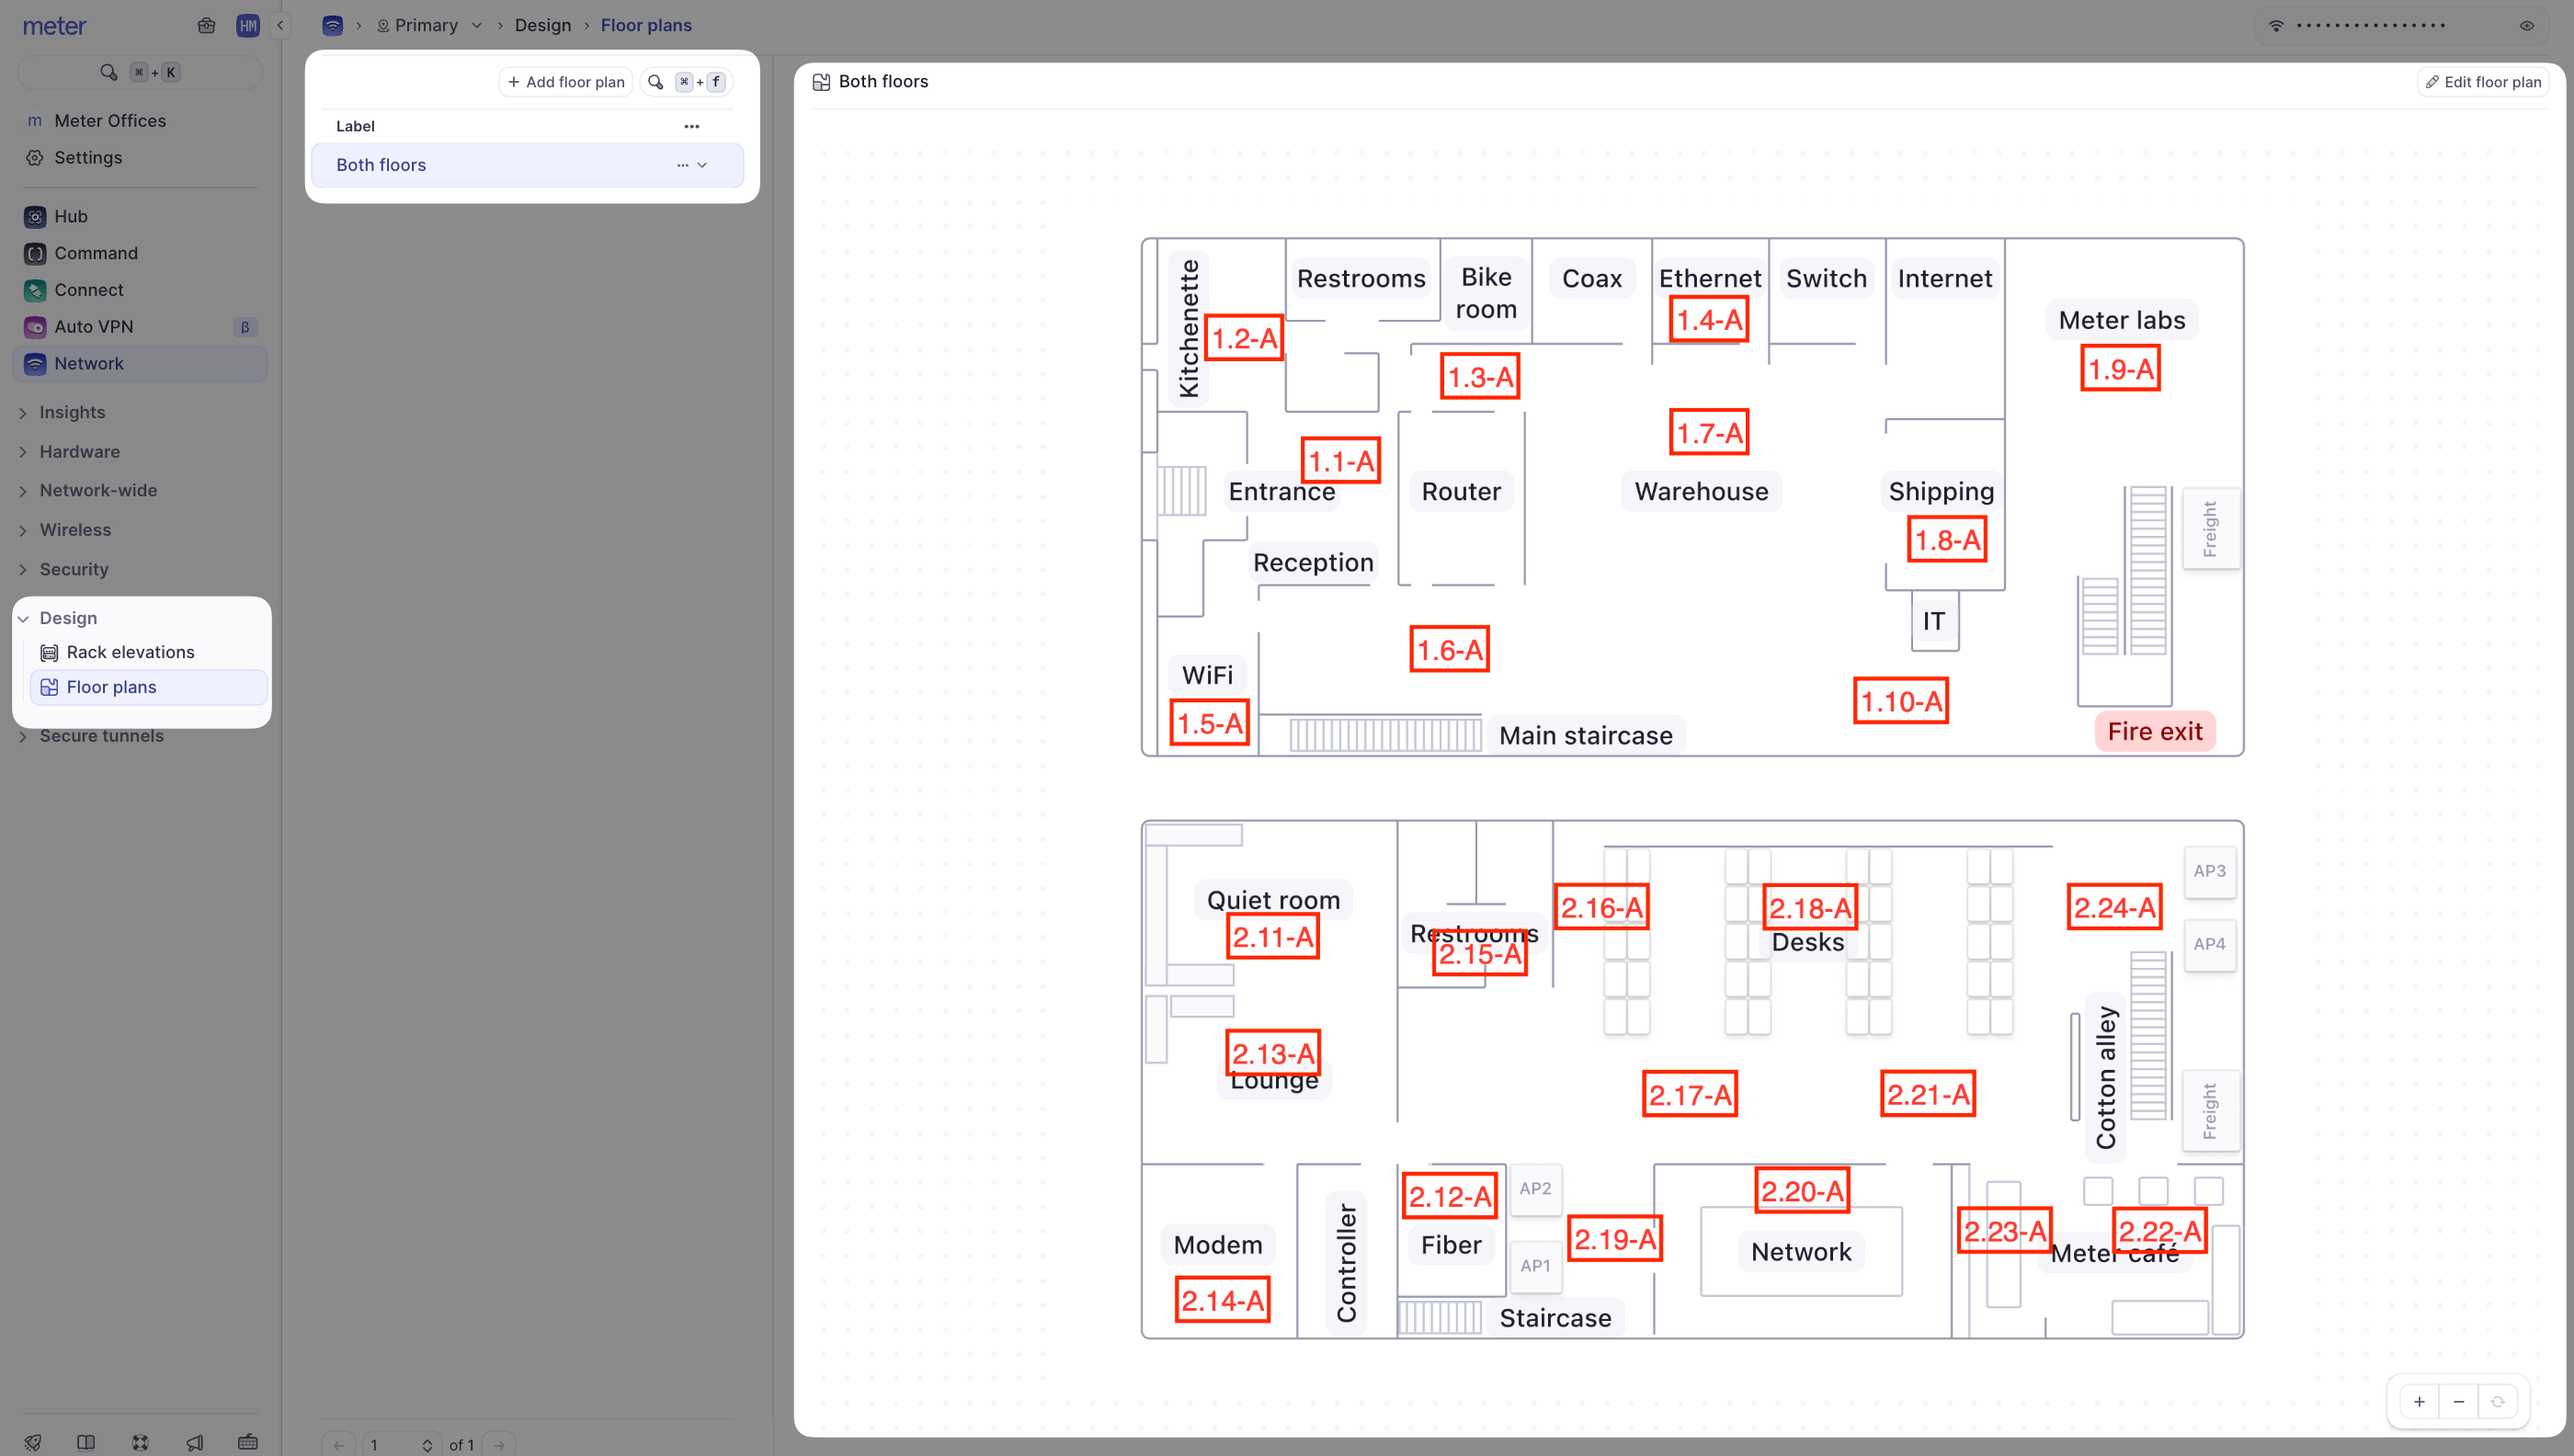The height and width of the screenshot is (1456, 2574).
Task: Click the page number stepper field
Action: point(400,1444)
